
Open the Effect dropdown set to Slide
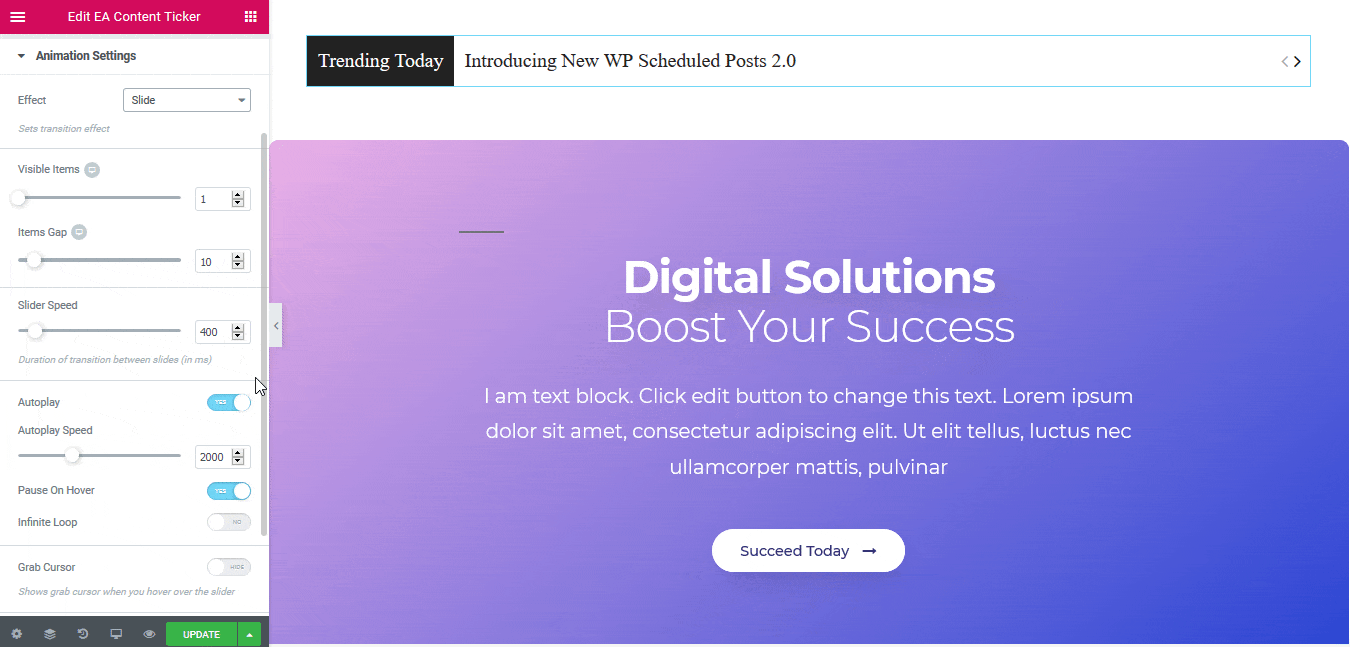pyautogui.click(x=187, y=100)
